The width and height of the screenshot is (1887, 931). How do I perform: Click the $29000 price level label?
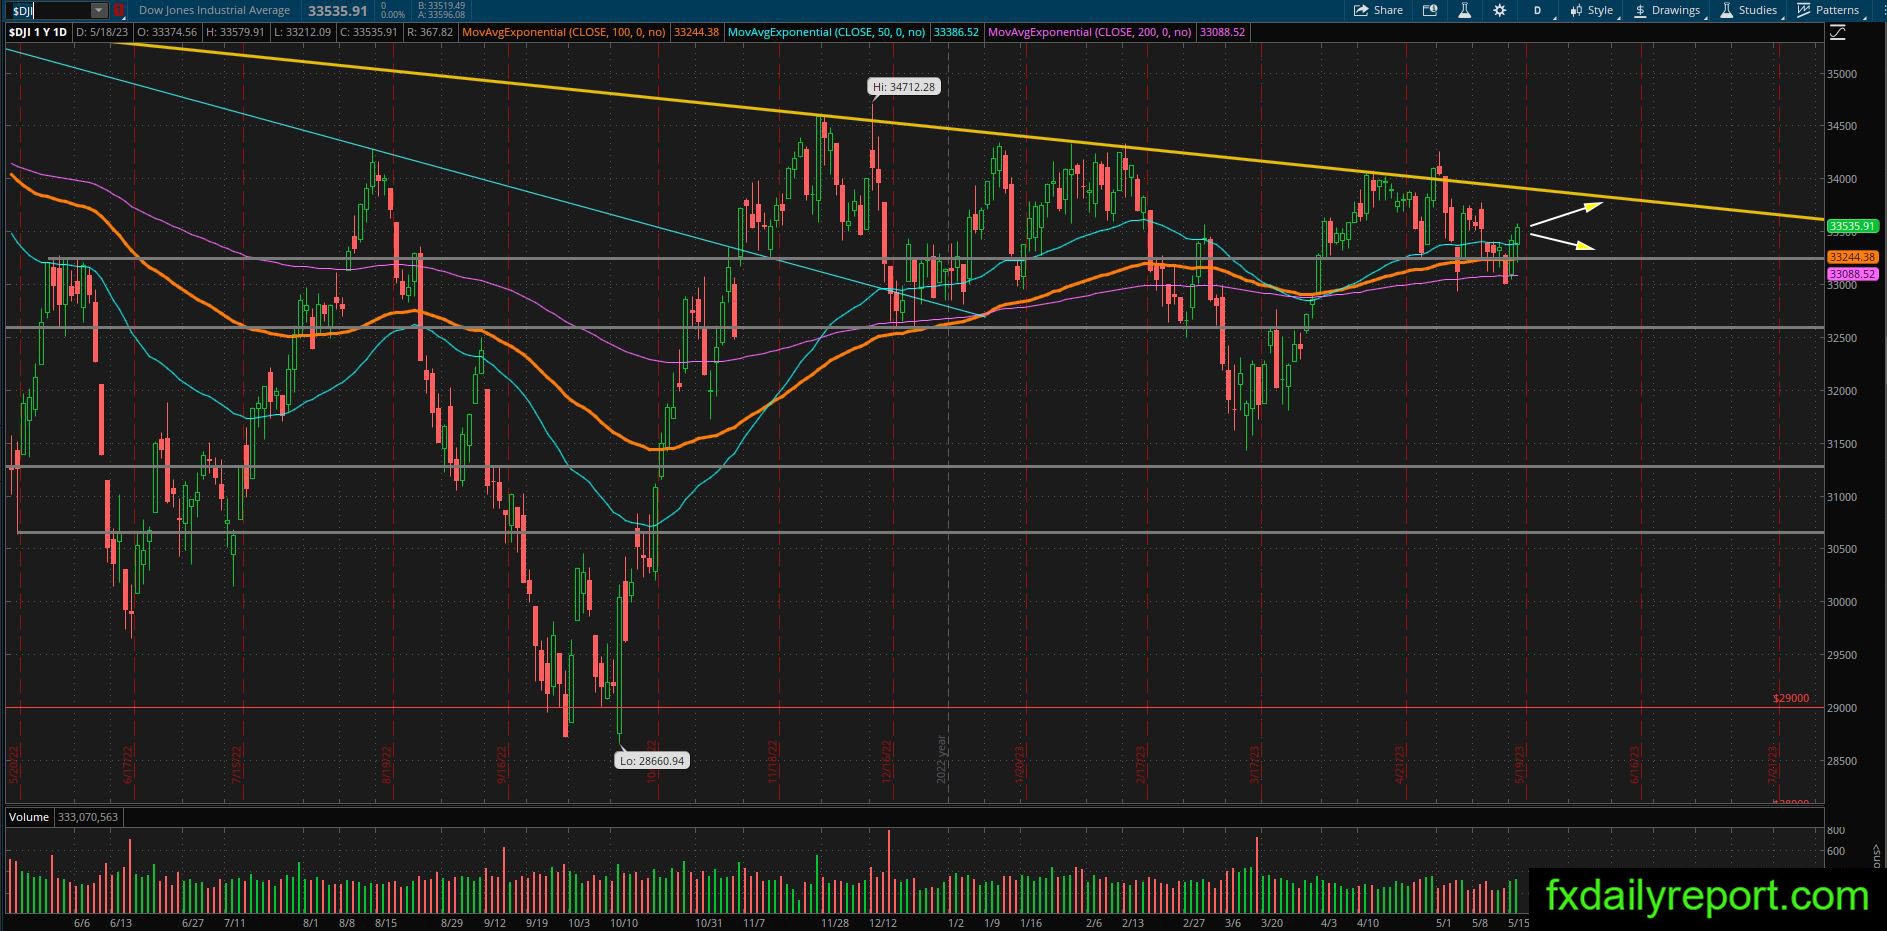(x=1790, y=698)
